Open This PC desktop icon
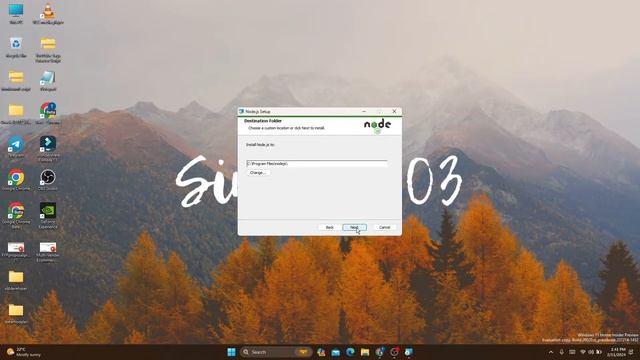640x360 pixels. 16,13
